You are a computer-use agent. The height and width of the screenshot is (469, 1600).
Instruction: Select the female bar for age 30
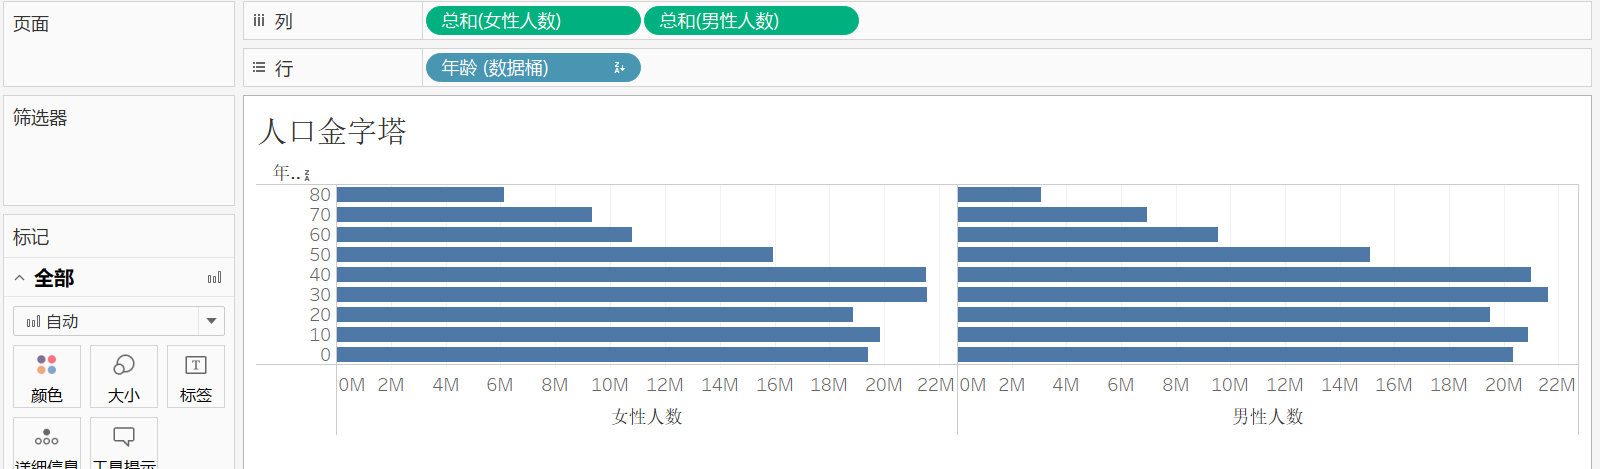pyautogui.click(x=632, y=295)
